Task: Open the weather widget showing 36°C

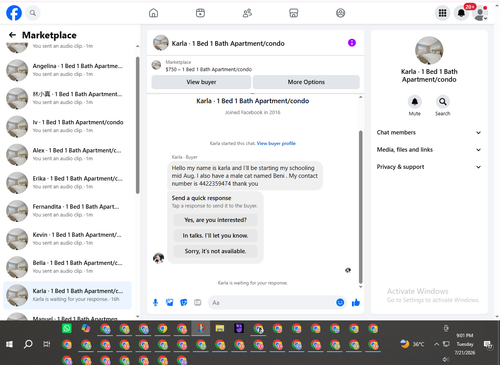Action: [x=412, y=344]
